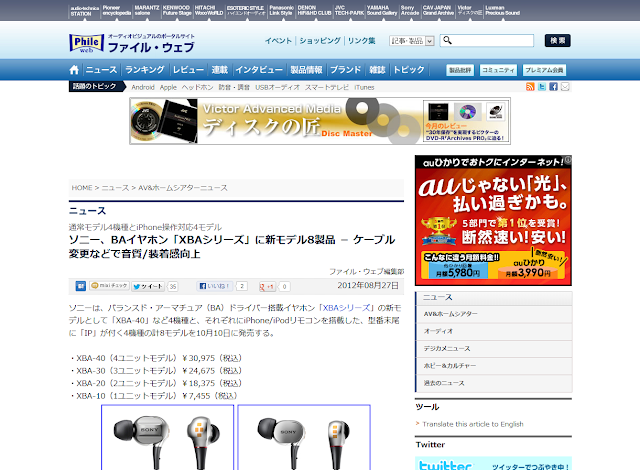Click the mixi check button
This screenshot has width=640, height=470.
pyautogui.click(x=109, y=286)
